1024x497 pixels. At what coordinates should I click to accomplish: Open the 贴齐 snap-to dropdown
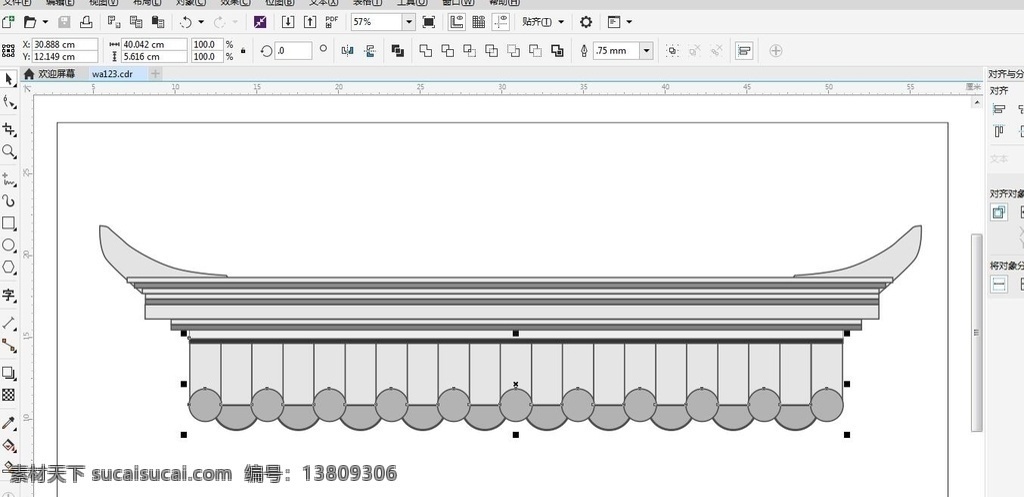543,22
